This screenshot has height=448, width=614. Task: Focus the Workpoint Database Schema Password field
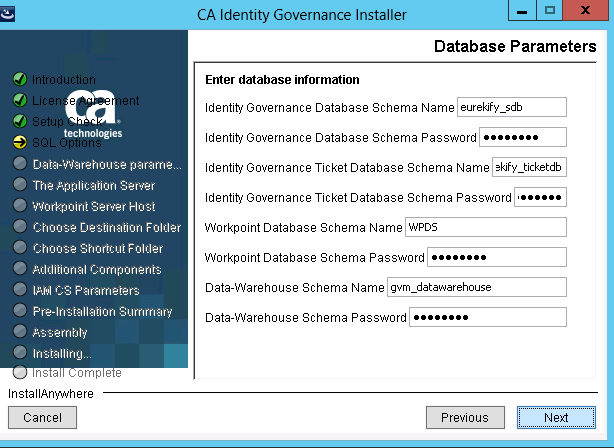497,257
